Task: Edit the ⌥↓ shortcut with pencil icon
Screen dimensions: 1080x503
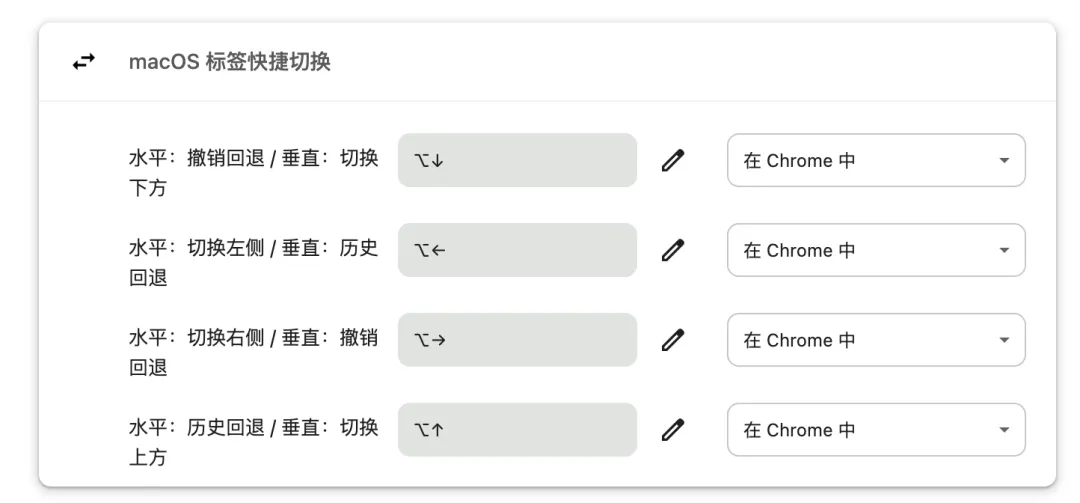Action: [674, 160]
